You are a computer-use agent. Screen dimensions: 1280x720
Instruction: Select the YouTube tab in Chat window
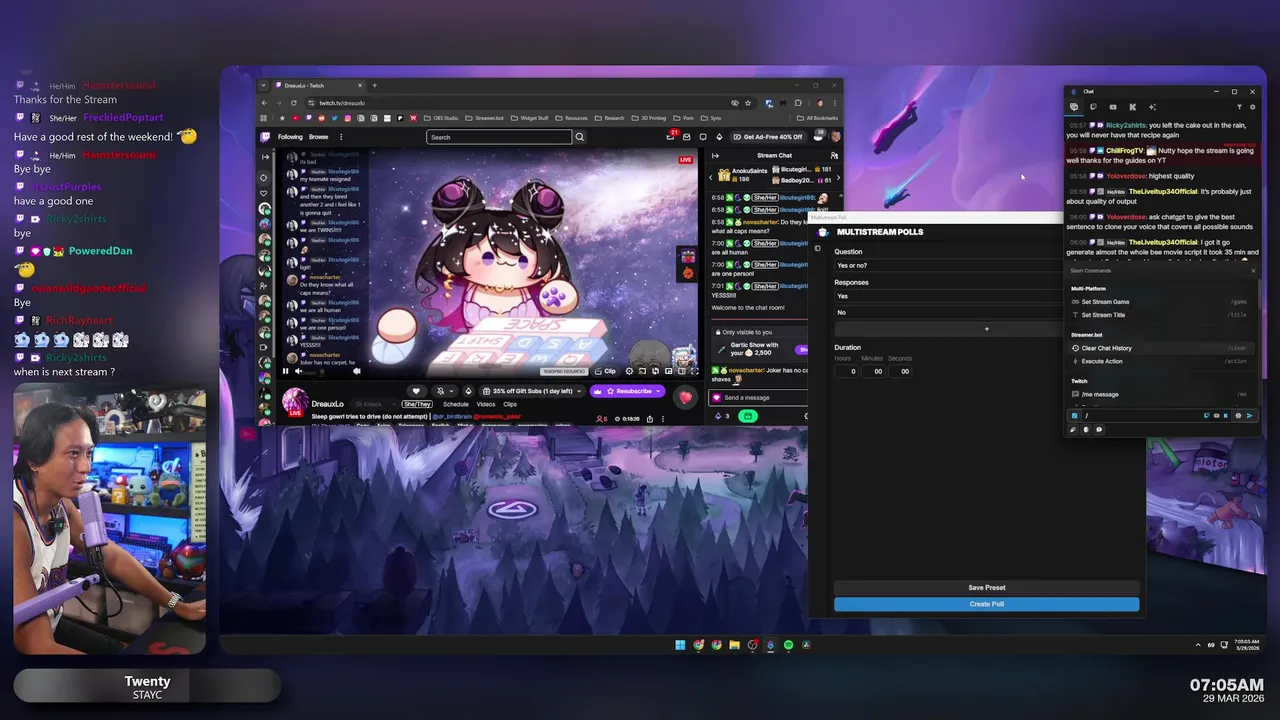pyautogui.click(x=1112, y=107)
